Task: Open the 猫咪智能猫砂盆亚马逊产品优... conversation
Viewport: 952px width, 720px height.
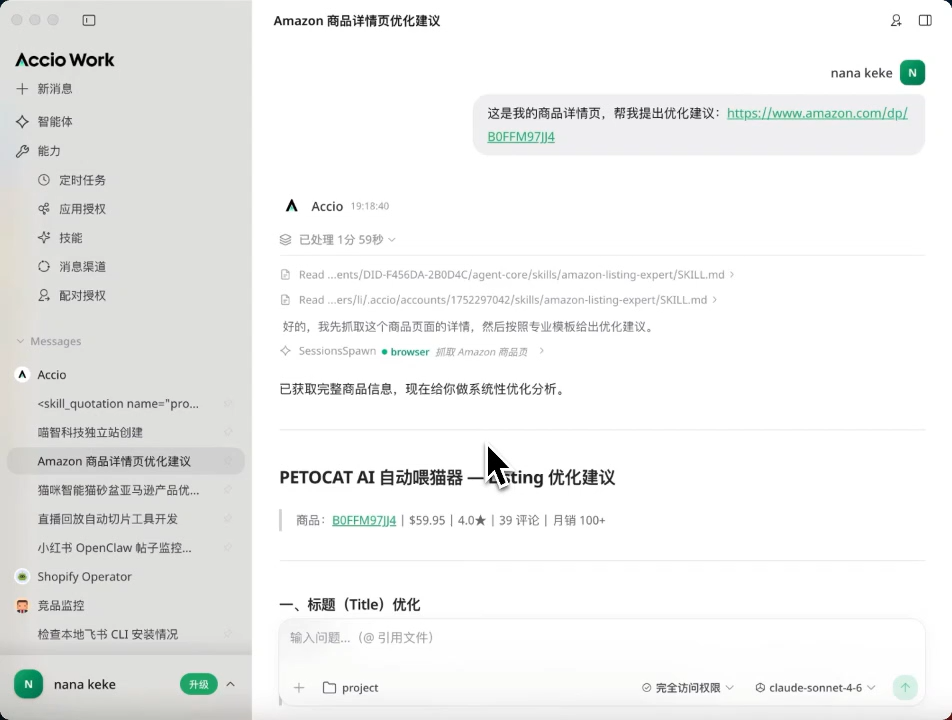Action: click(118, 490)
